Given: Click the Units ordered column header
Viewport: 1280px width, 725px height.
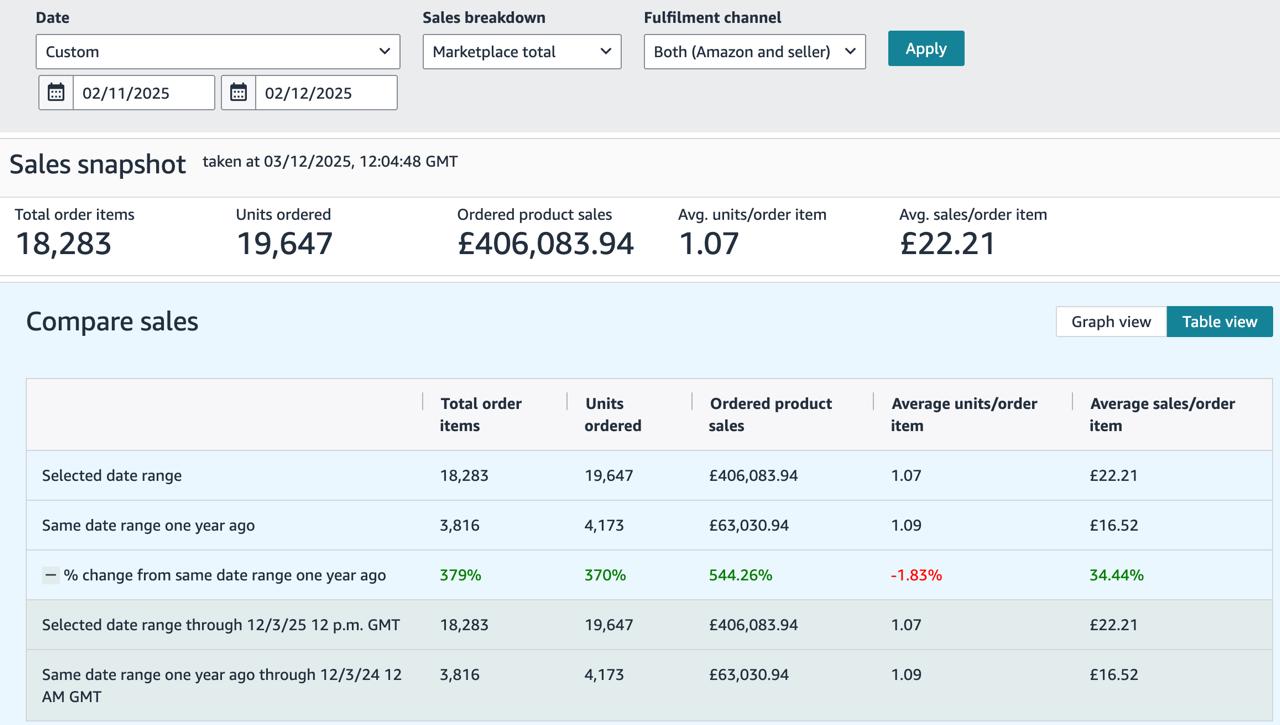Looking at the screenshot, I should pyautogui.click(x=613, y=414).
